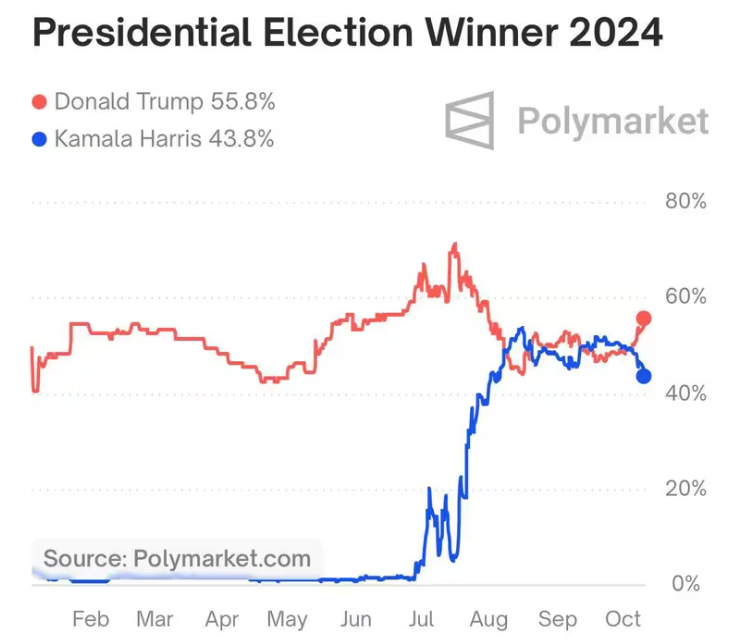Viewport: 738px width, 641px height.
Task: Click the Donald Trump 55.8% legend label
Action: 165,102
